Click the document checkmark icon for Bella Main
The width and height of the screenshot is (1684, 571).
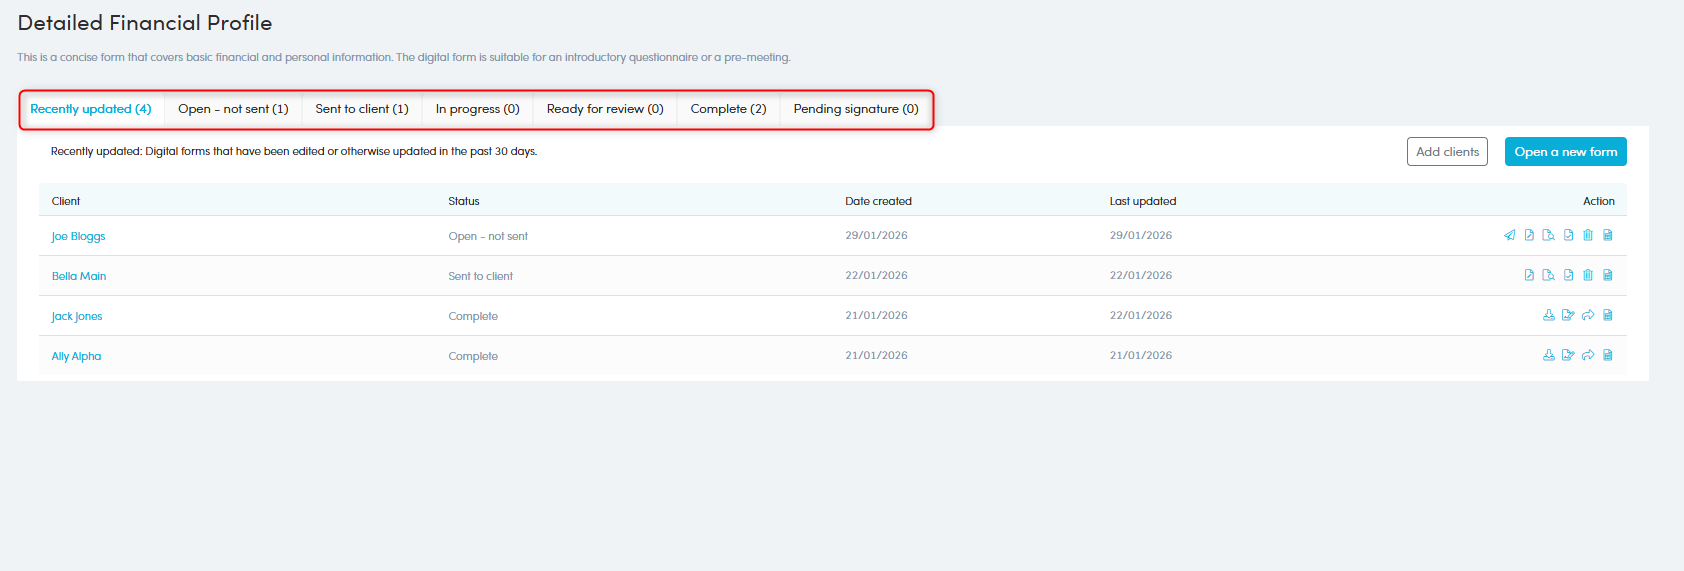(1568, 275)
